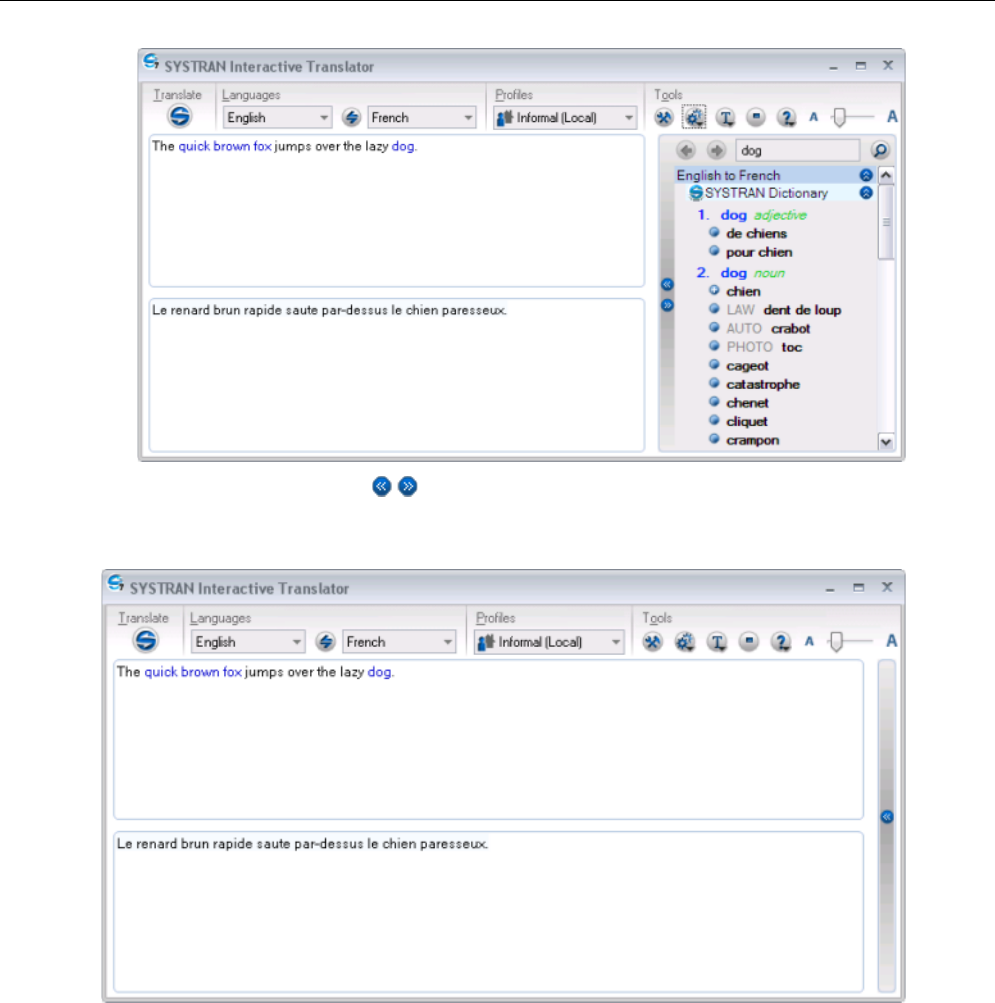Select the 'de chiens' dictionary entry
This screenshot has width=995, height=1003.
[756, 233]
